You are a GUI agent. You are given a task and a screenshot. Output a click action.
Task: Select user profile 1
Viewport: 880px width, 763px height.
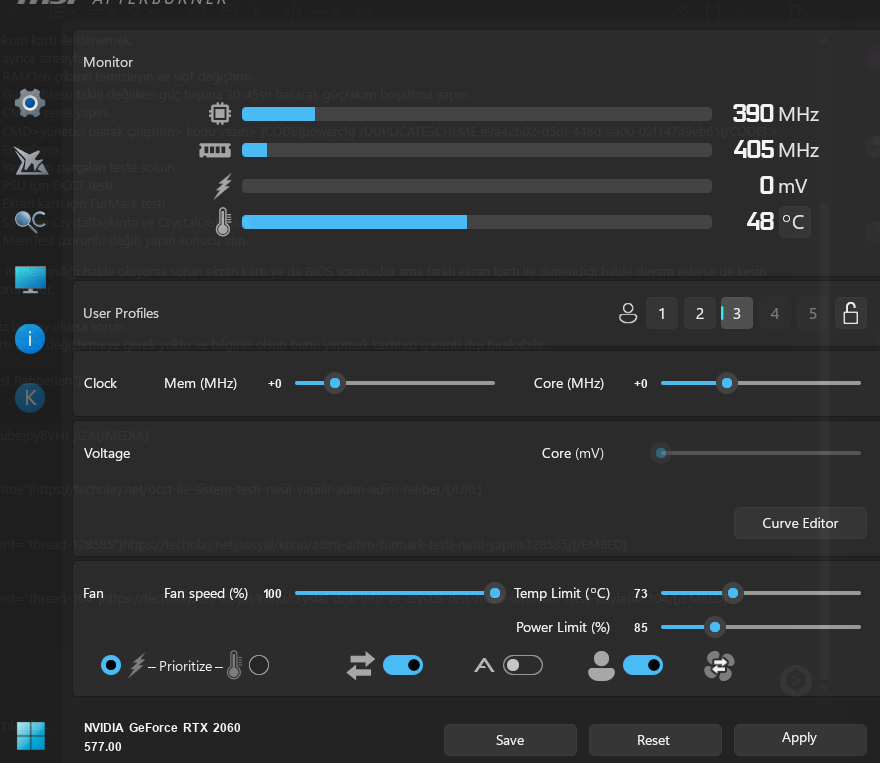[x=662, y=313]
